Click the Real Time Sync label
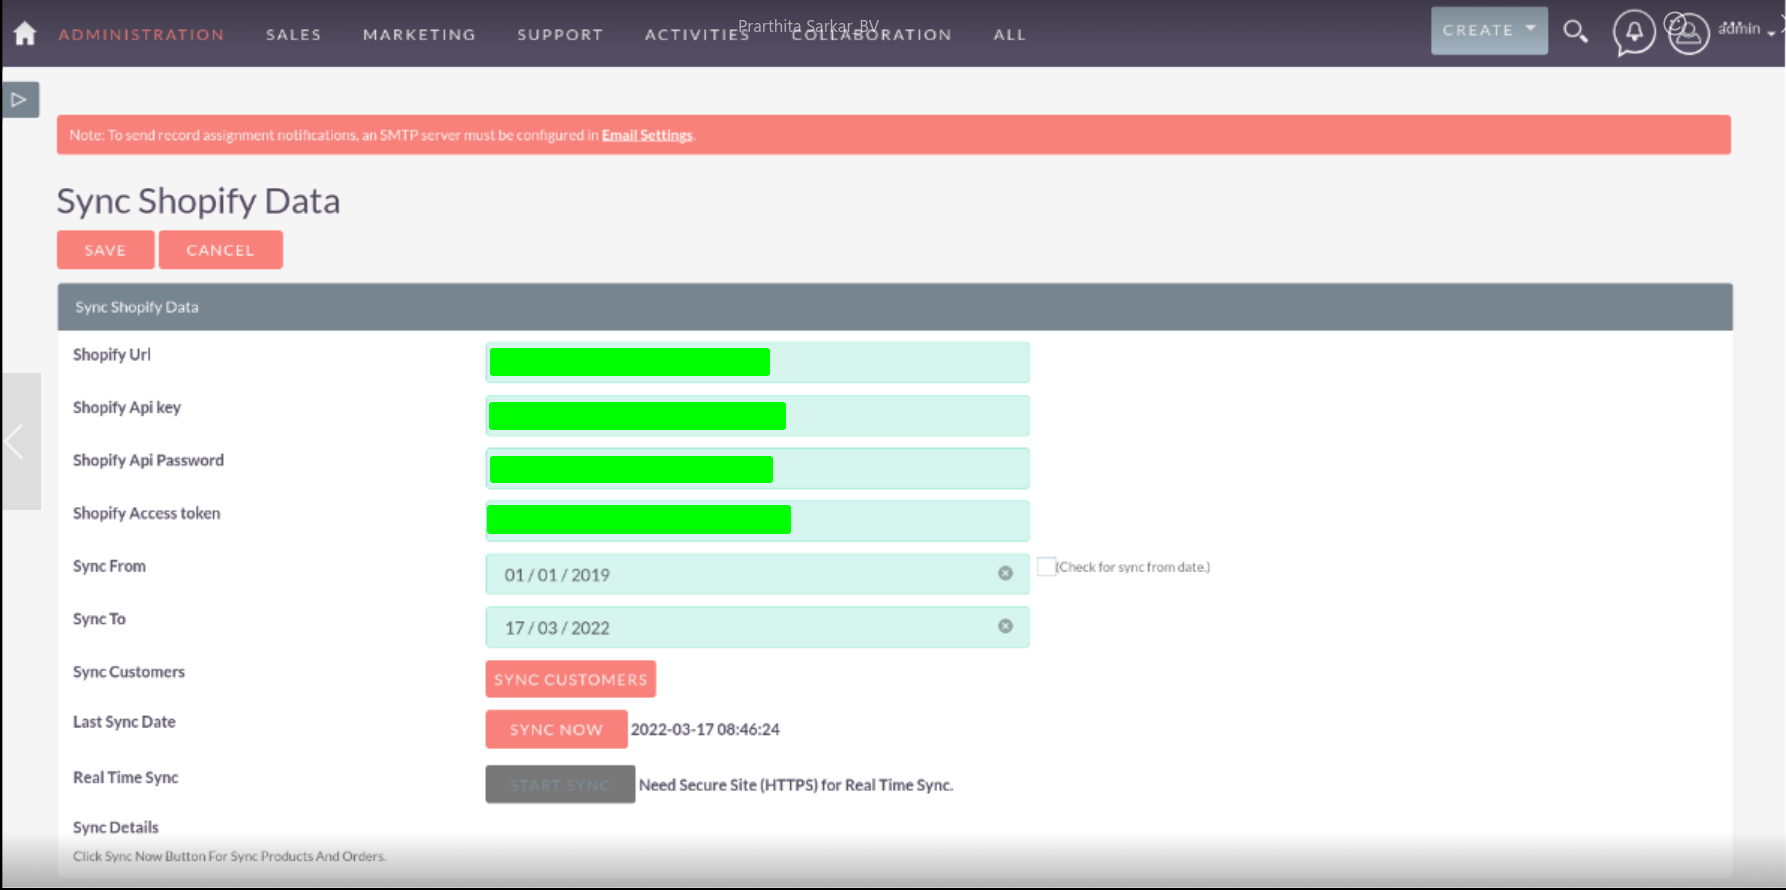The image size is (1786, 890). point(126,777)
